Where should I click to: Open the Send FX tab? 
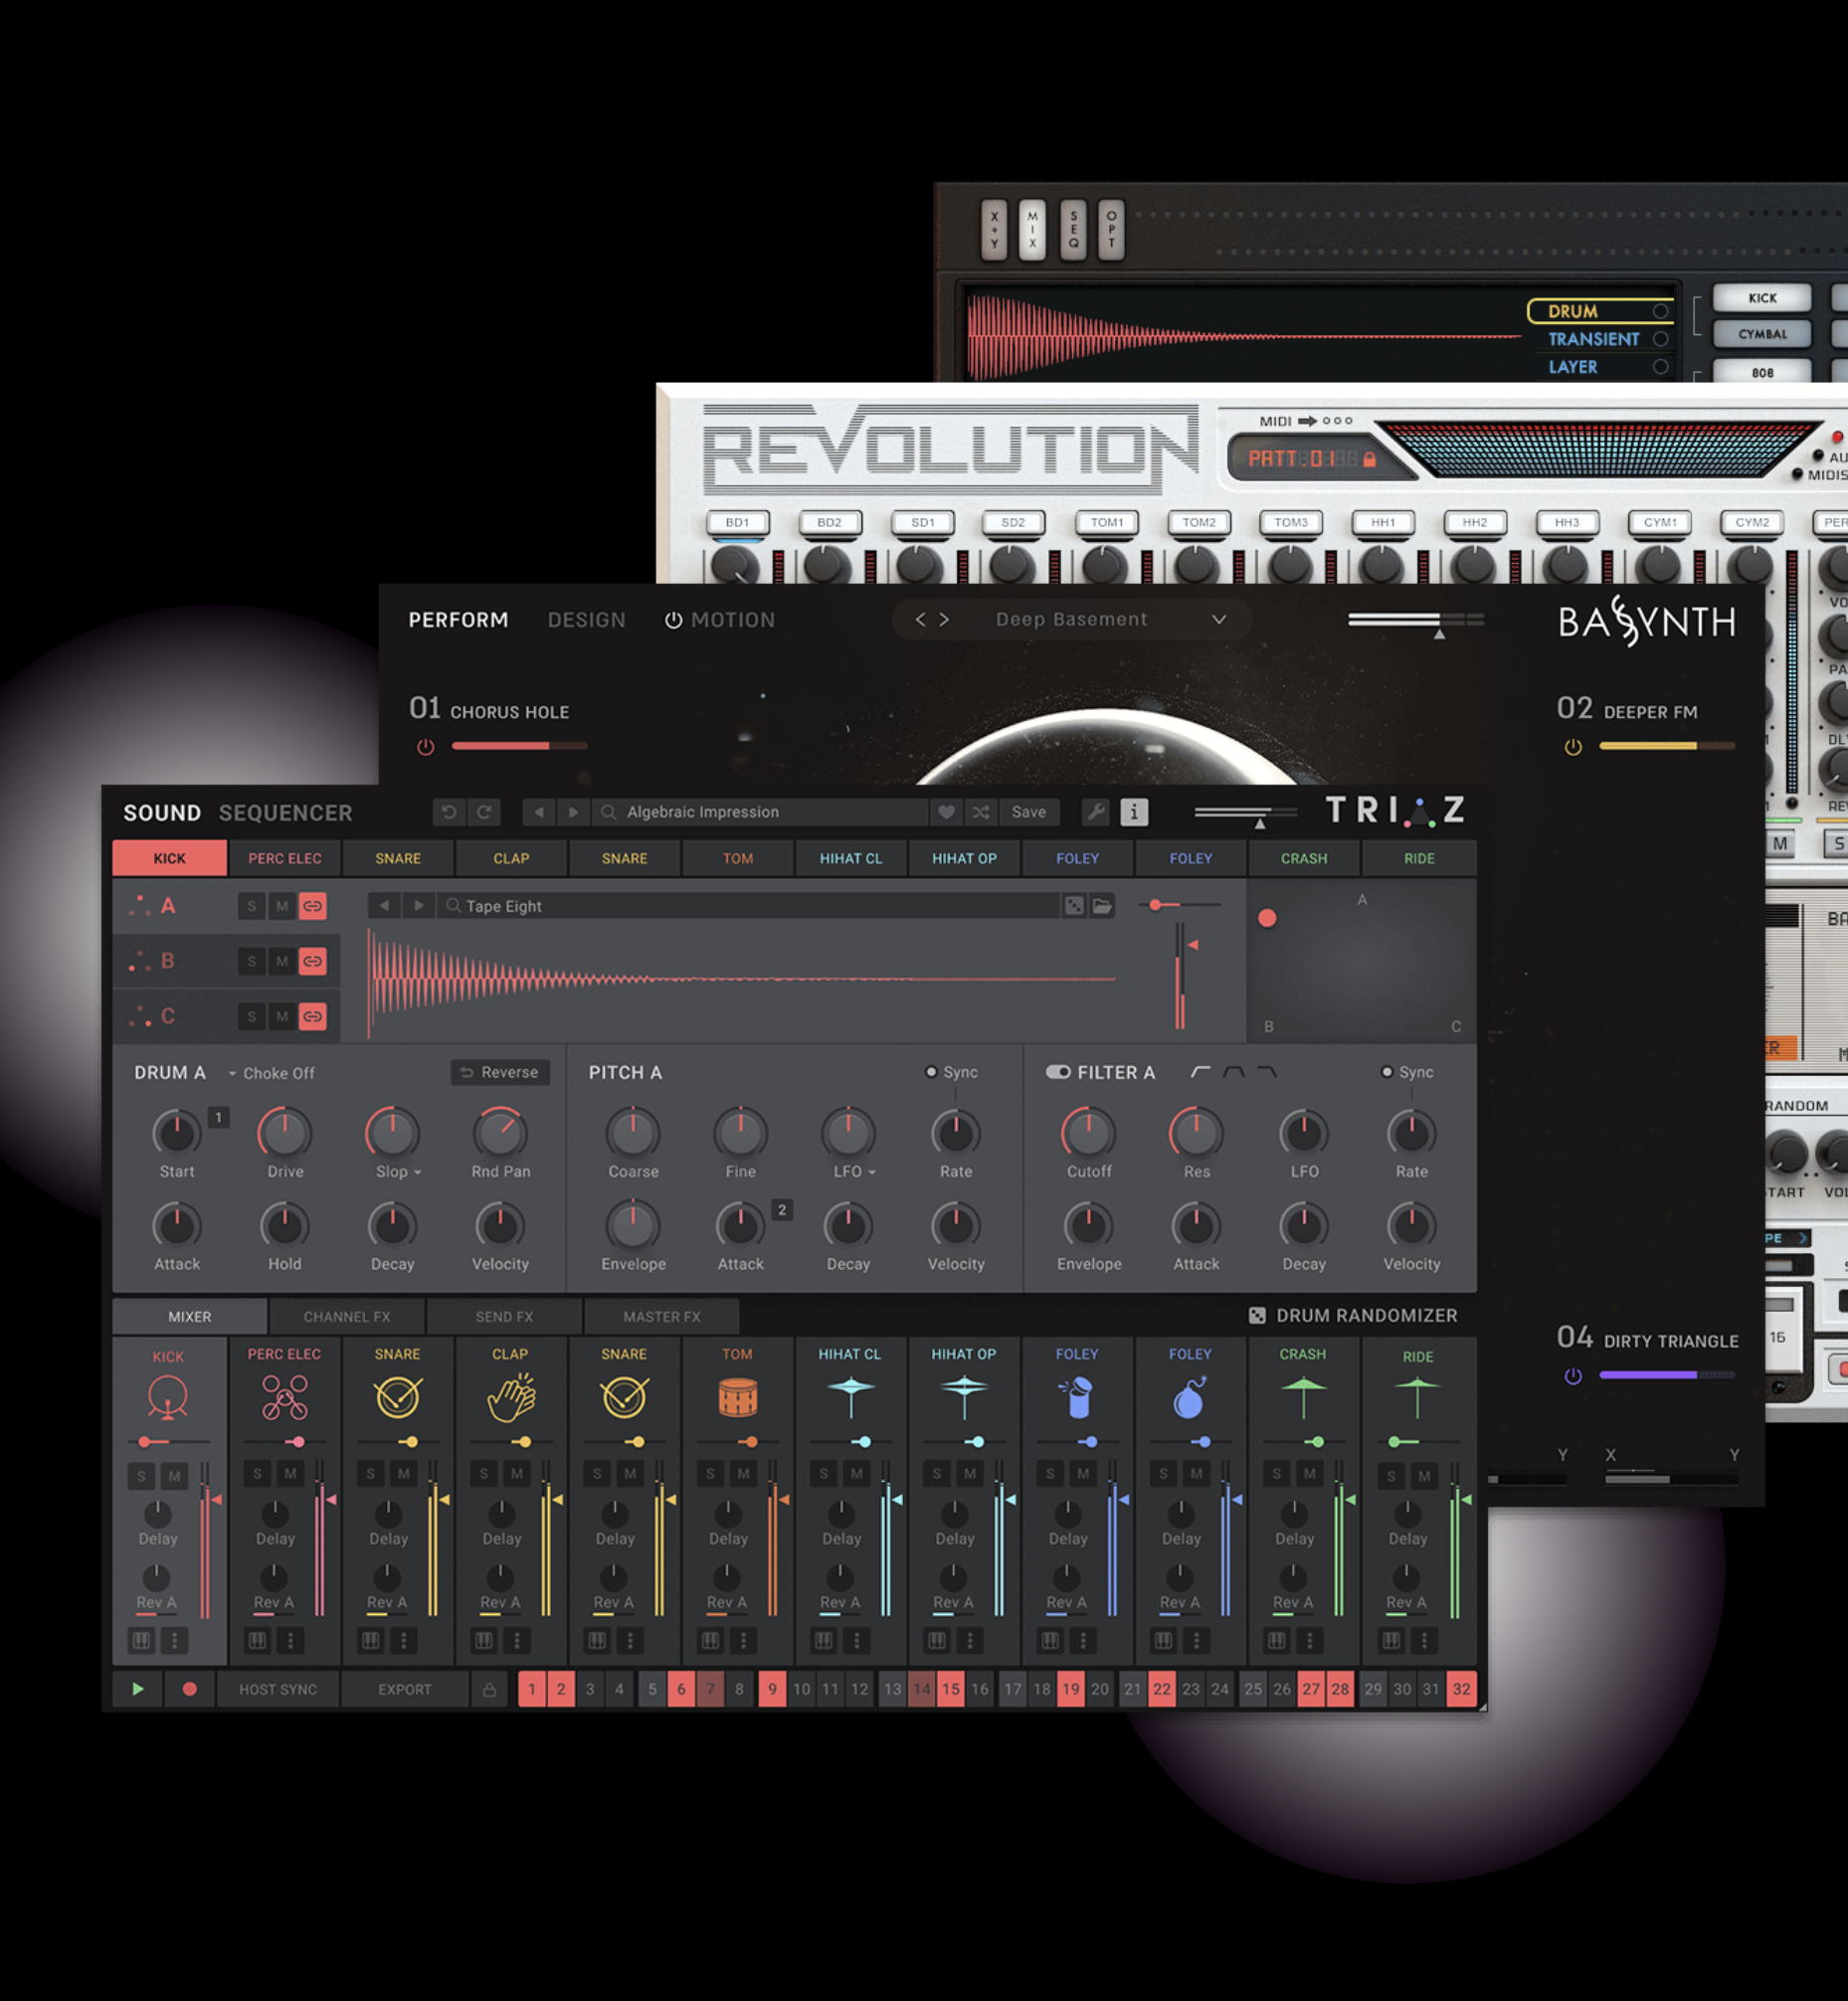tap(504, 1317)
